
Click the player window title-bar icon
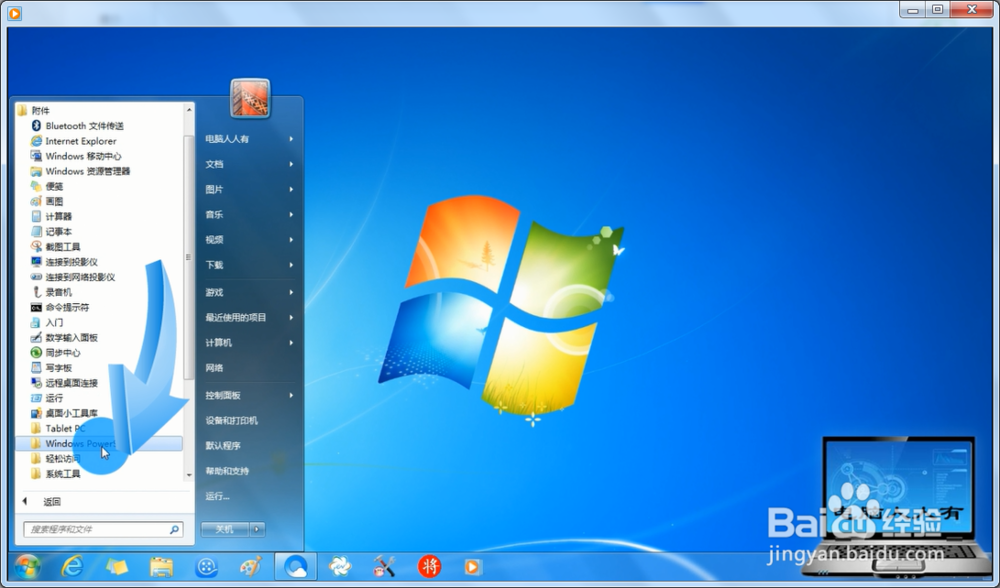[15, 13]
